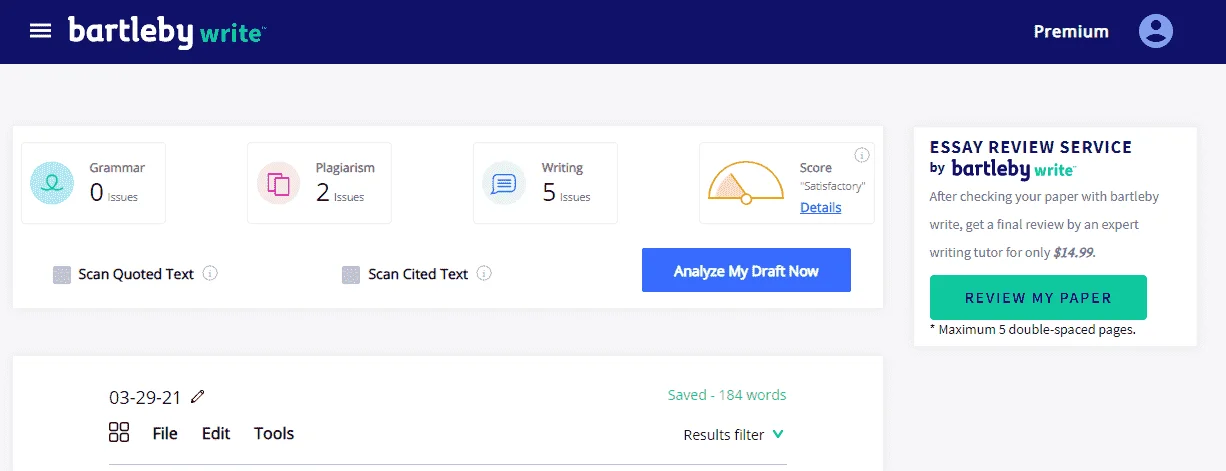
Task: Show info for Scan Quoted Text
Action: (x=210, y=273)
